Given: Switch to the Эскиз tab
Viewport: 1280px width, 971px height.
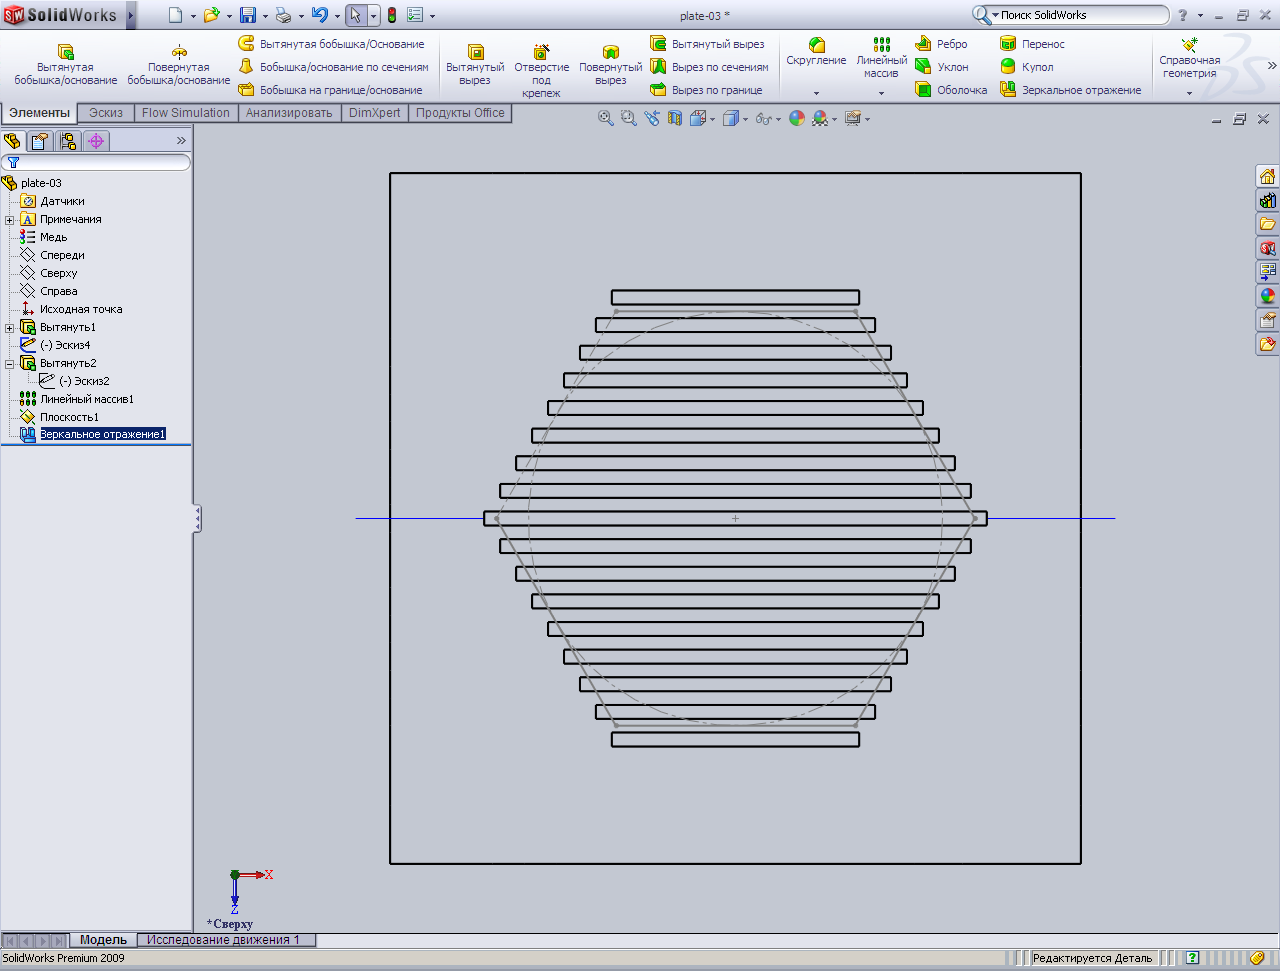Looking at the screenshot, I should point(106,113).
